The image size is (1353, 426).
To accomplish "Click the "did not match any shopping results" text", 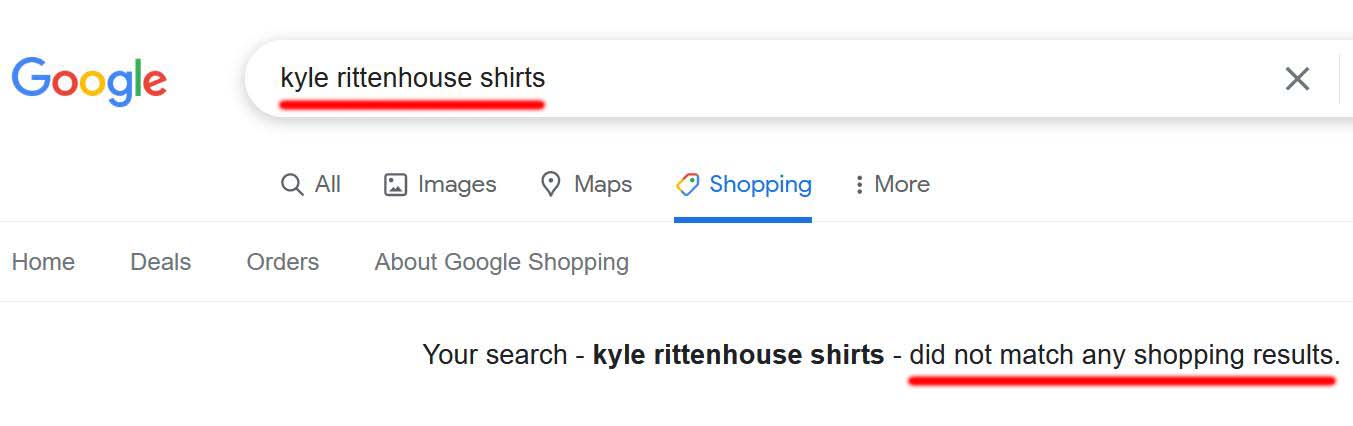I will [x=1124, y=355].
